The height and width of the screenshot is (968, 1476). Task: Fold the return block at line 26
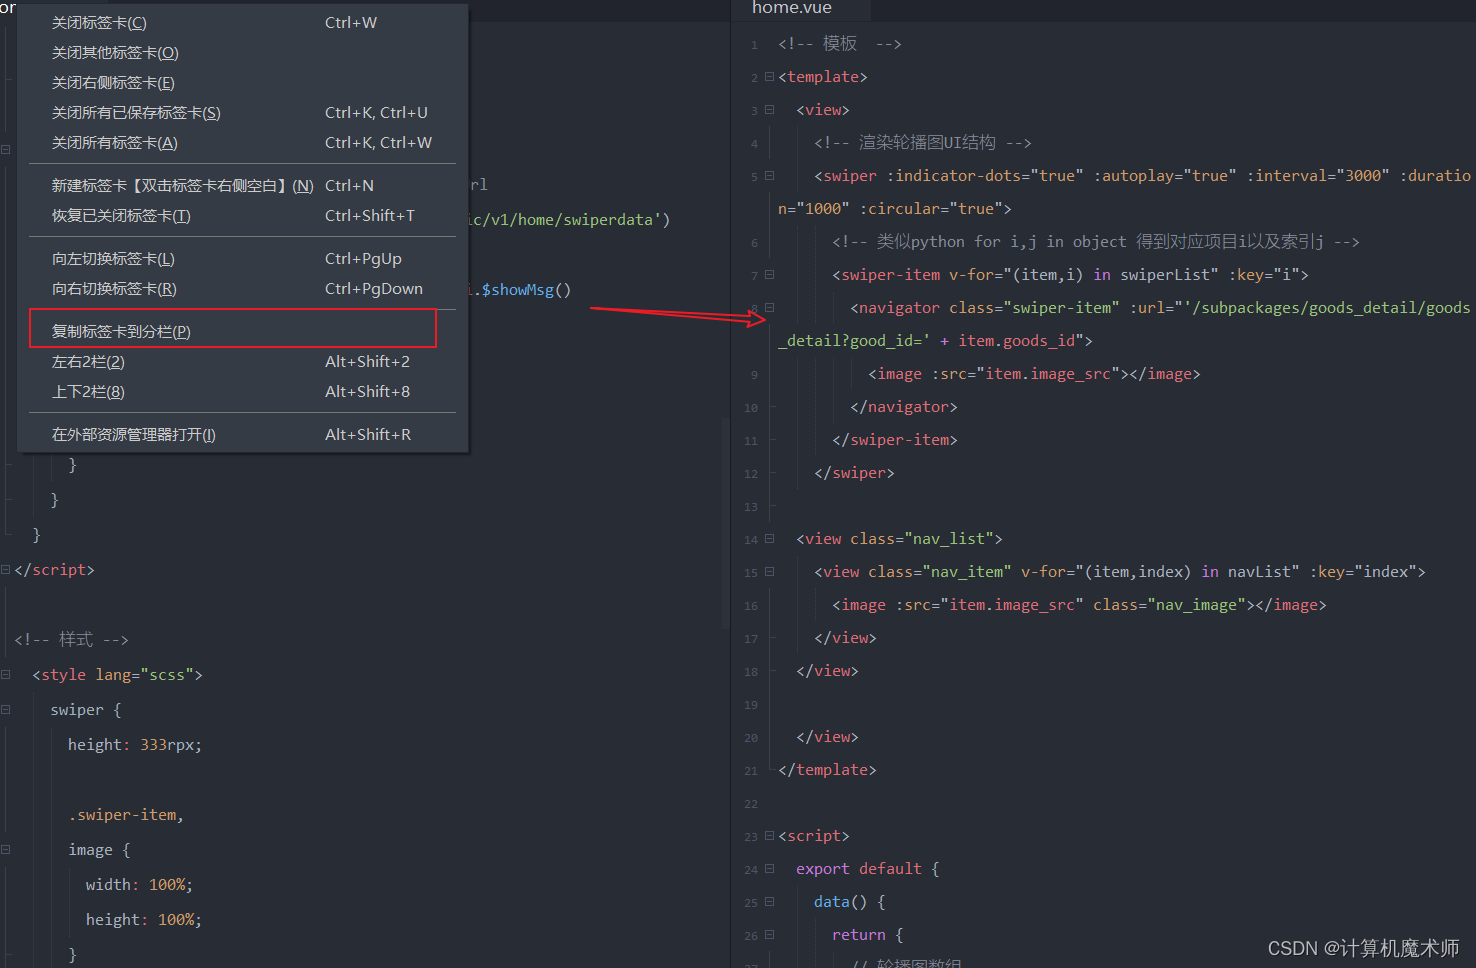[x=769, y=934]
